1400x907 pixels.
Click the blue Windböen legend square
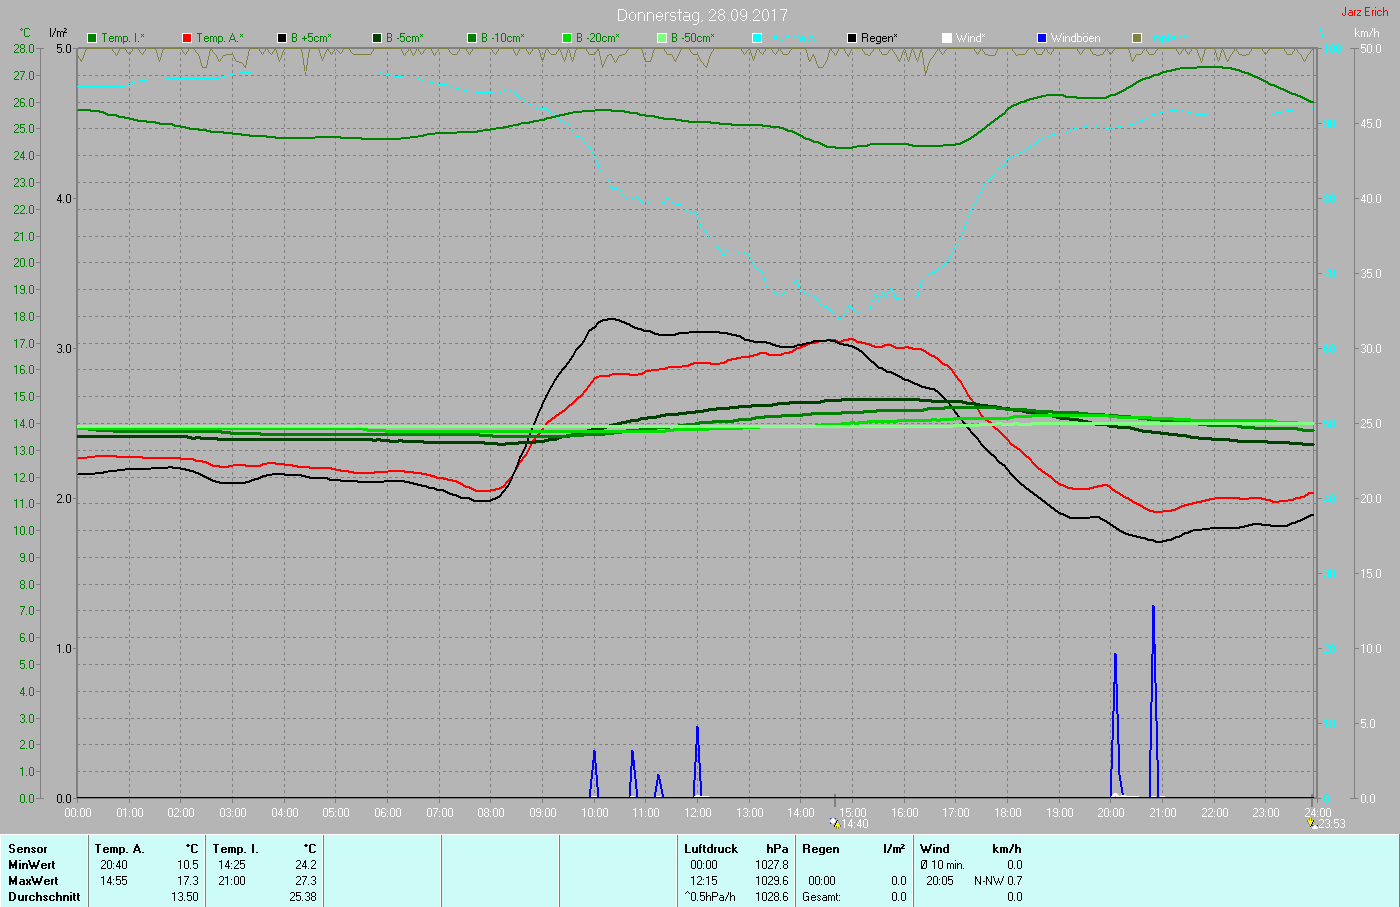point(1042,38)
